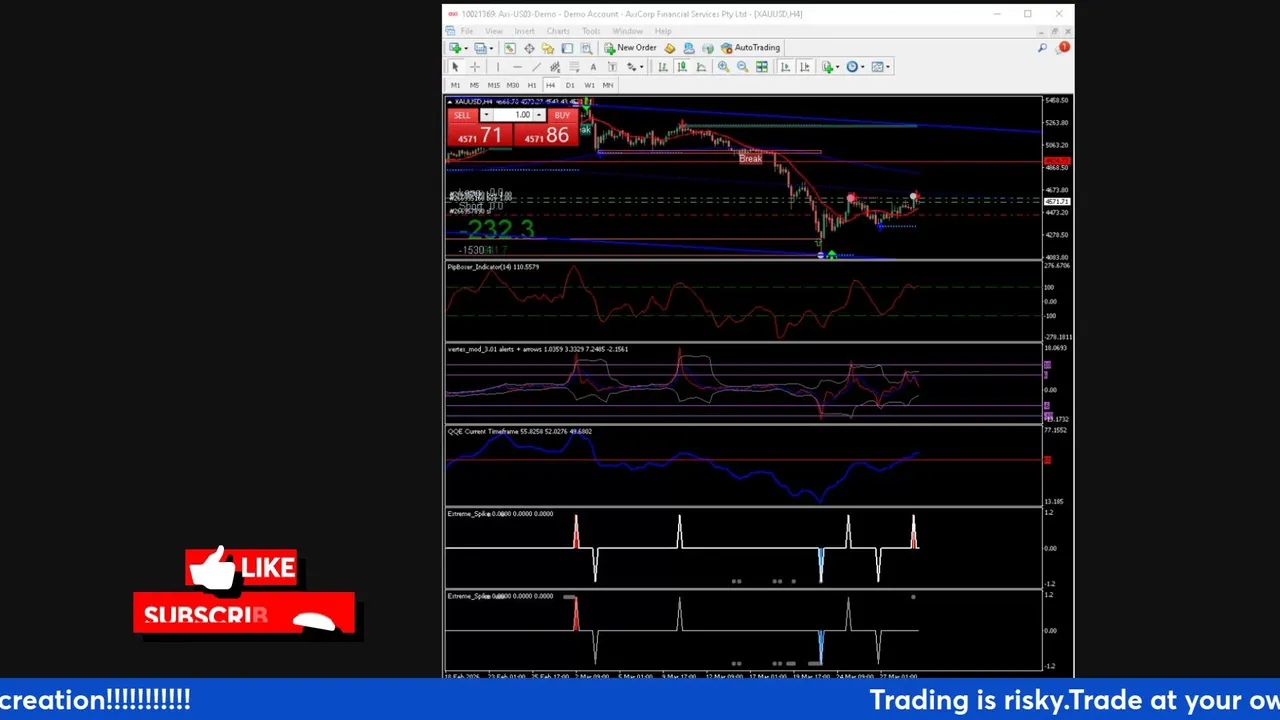Tile windows with the grid icon
This screenshot has height=720, width=1280.
pos(761,67)
